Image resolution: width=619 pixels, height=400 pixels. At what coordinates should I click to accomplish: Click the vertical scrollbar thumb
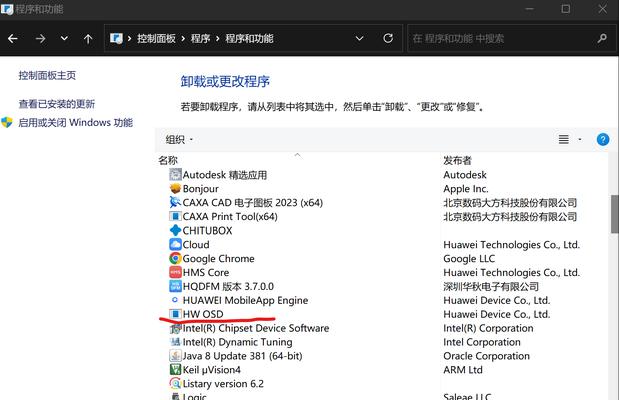615,214
